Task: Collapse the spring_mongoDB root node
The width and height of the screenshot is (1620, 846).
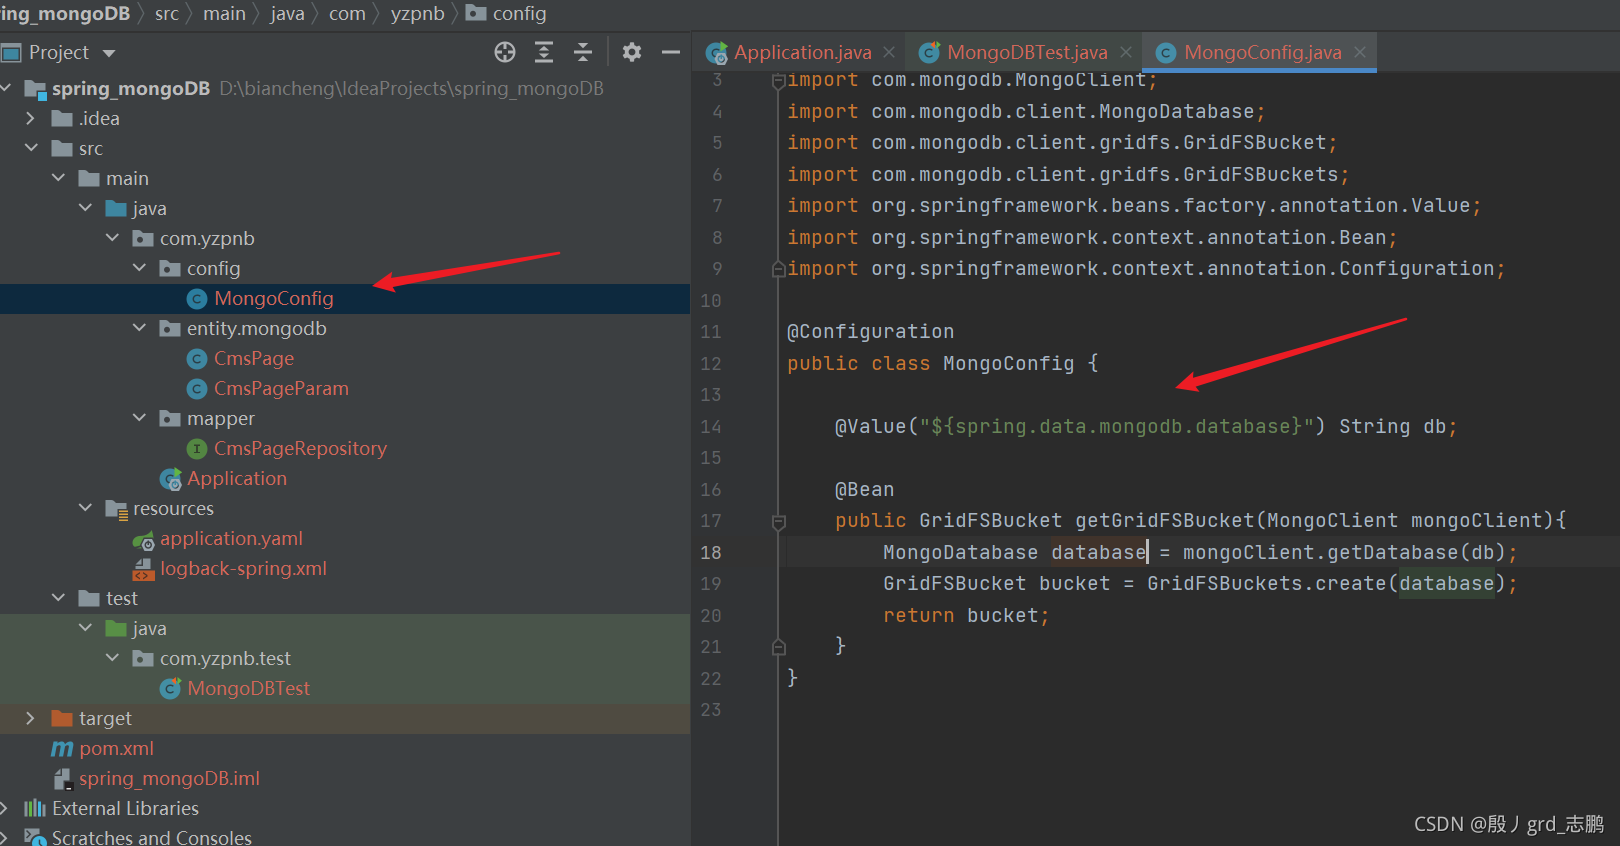Action: (5, 88)
